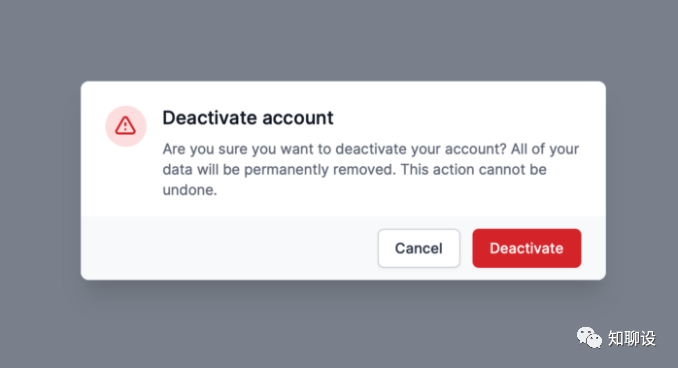Click the word "Deactivate" in the heading

click(210, 118)
